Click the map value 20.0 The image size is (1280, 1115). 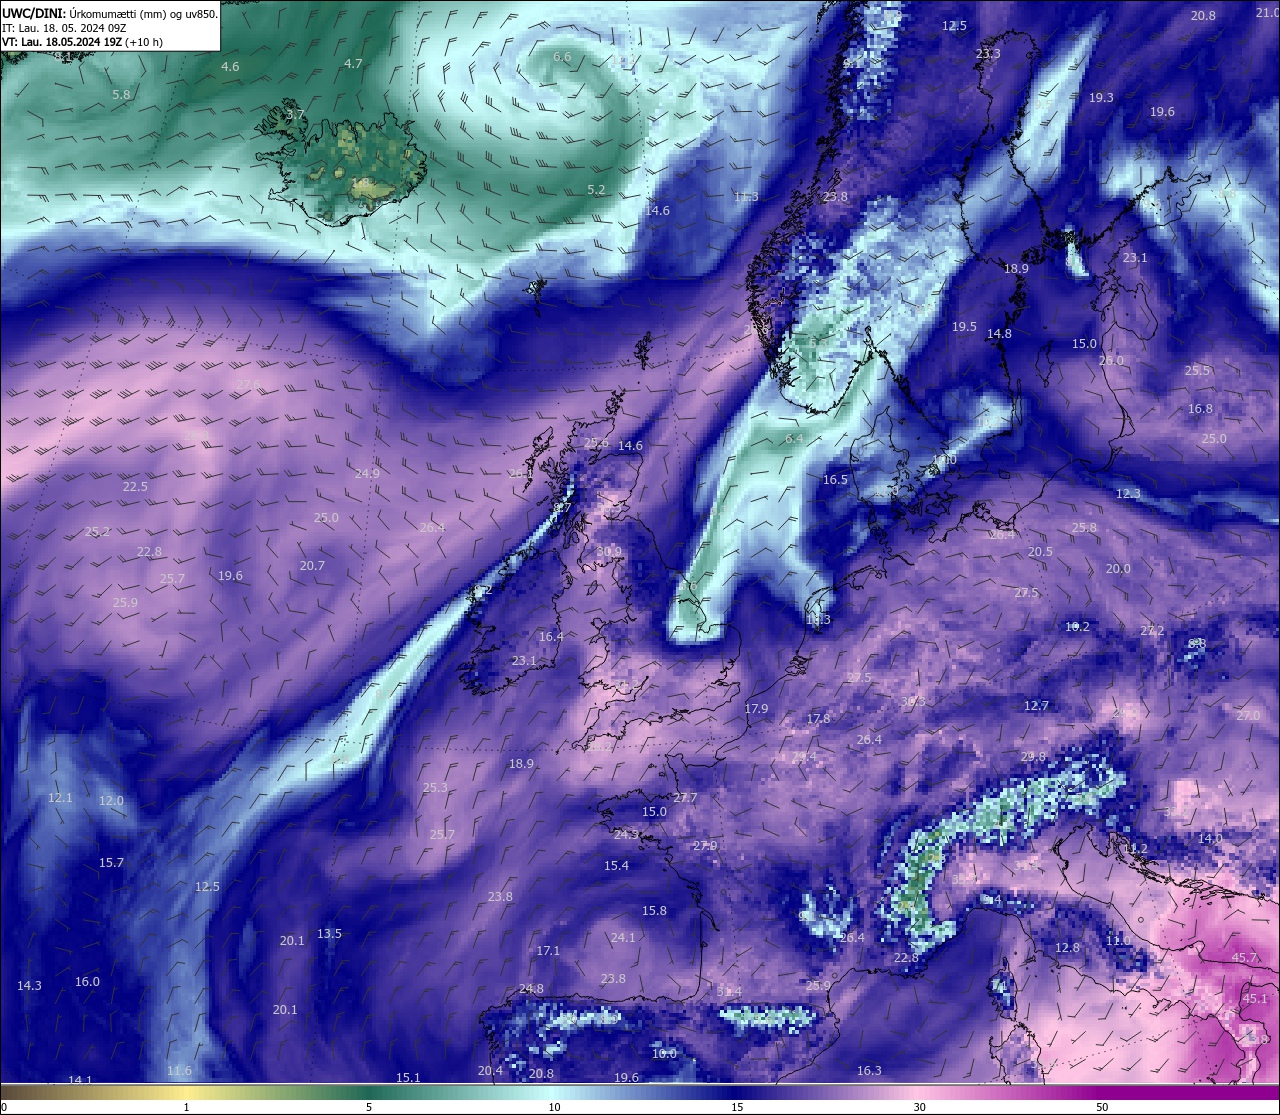(1118, 568)
